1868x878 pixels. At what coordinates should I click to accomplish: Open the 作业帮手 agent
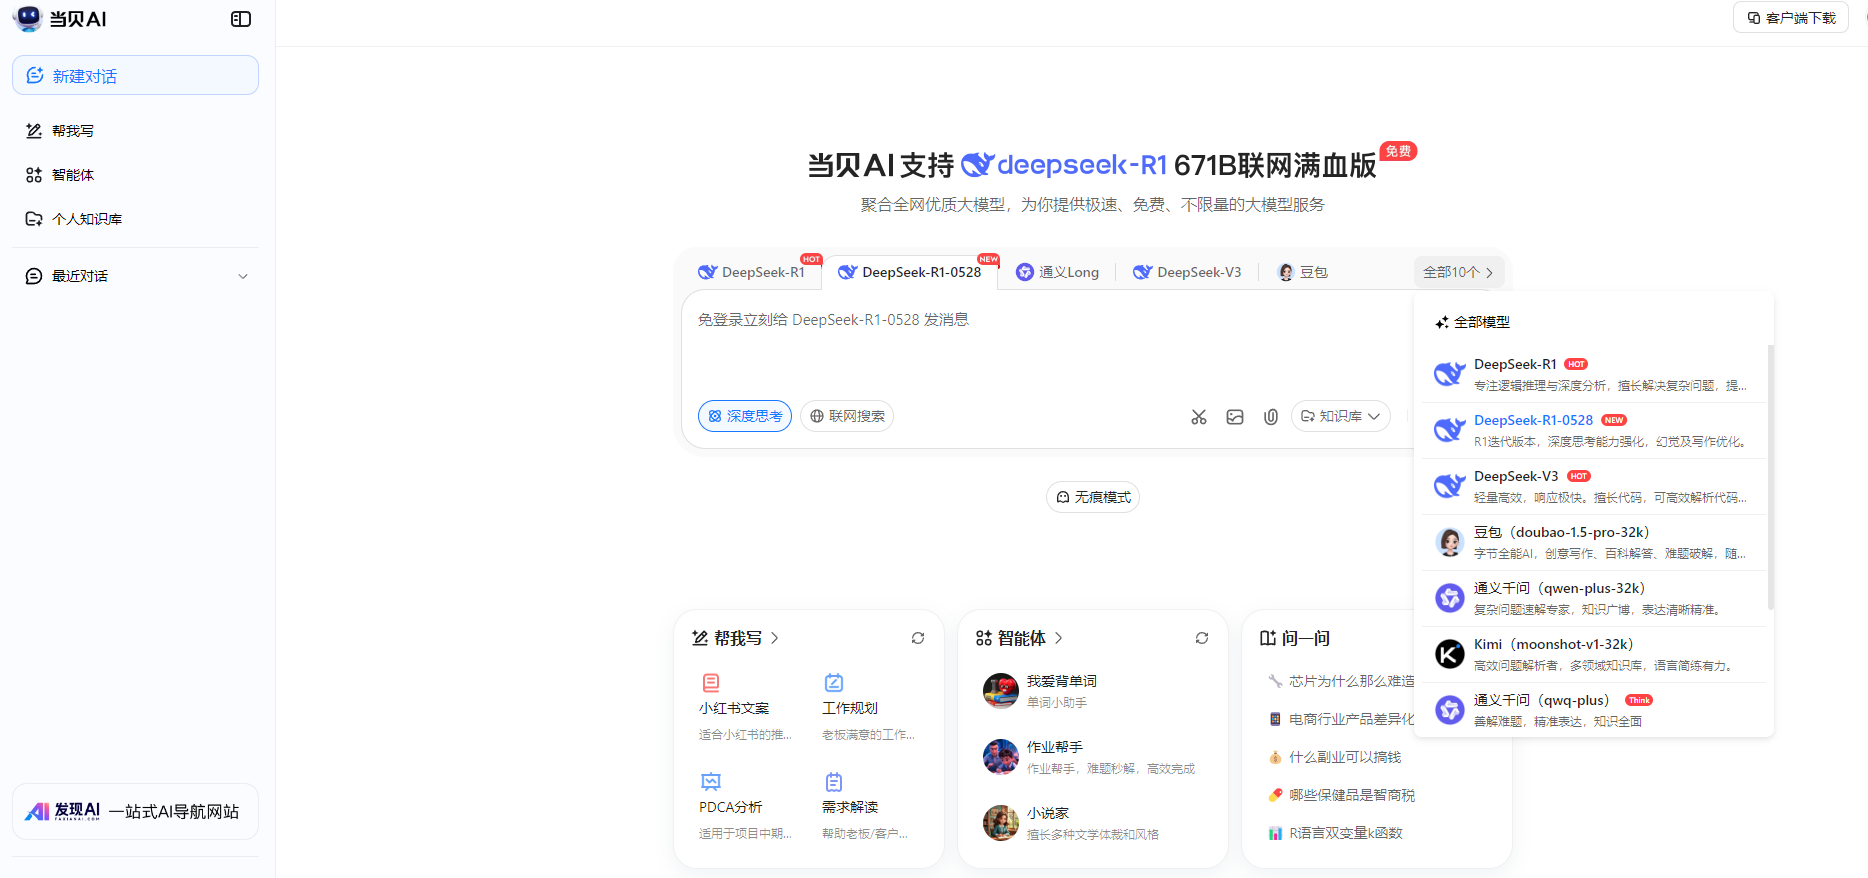click(x=1092, y=757)
